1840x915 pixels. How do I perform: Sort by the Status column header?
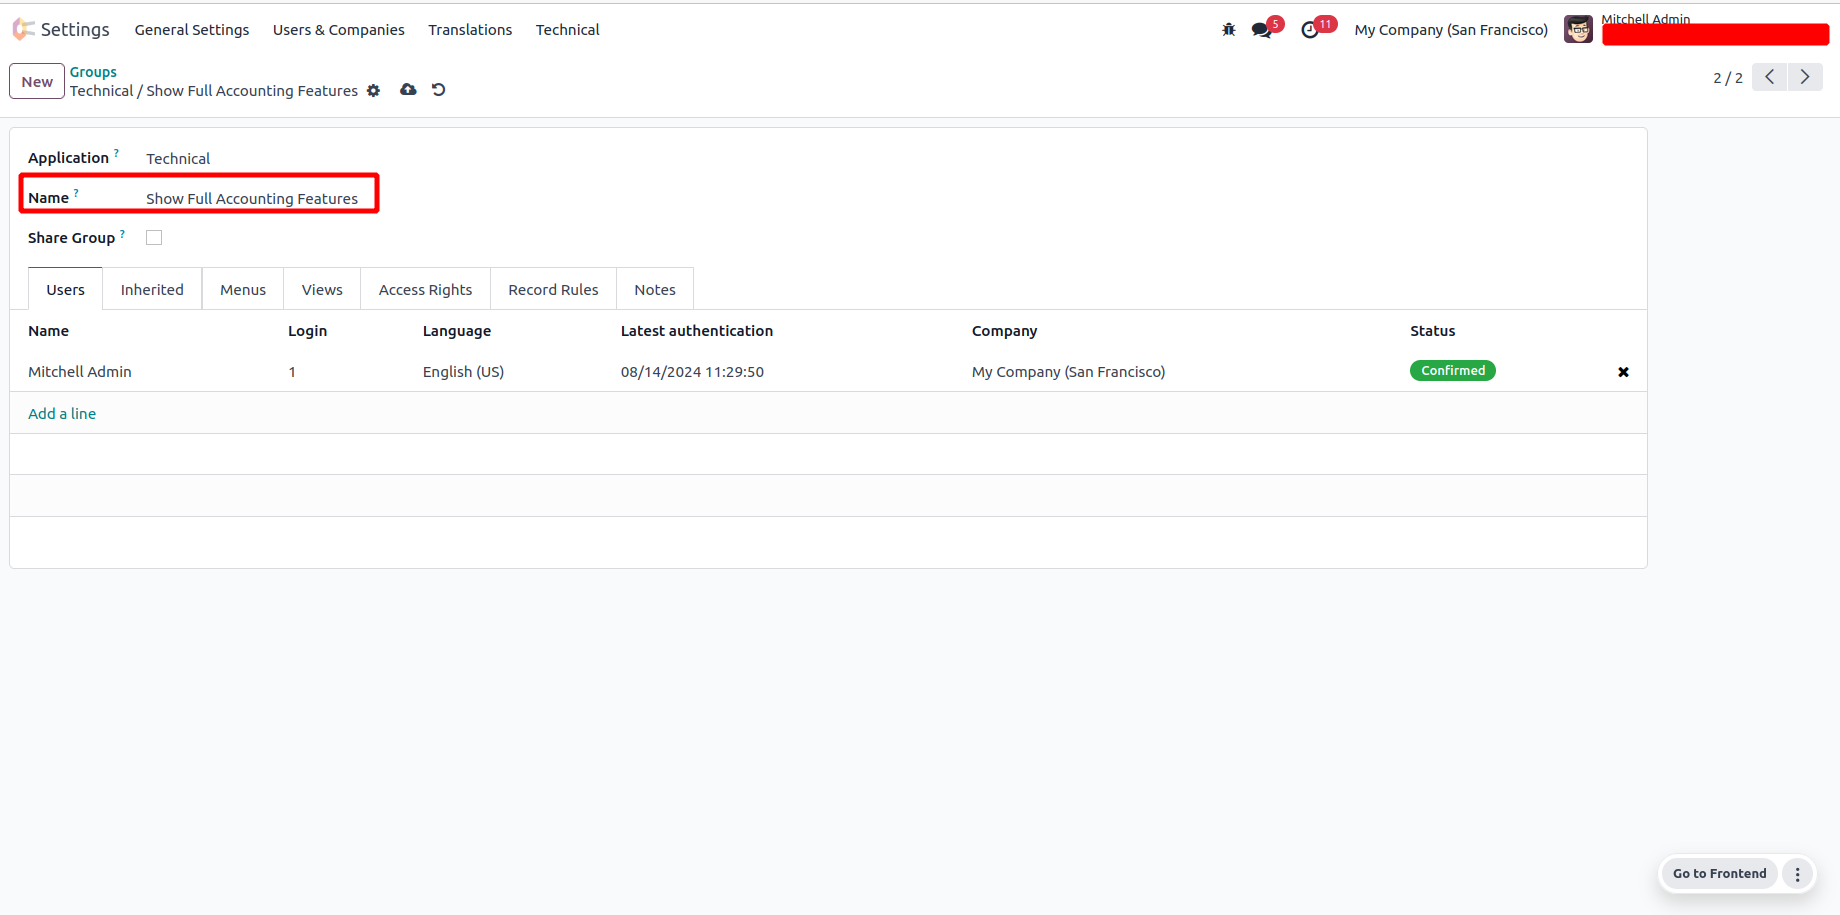tap(1433, 331)
